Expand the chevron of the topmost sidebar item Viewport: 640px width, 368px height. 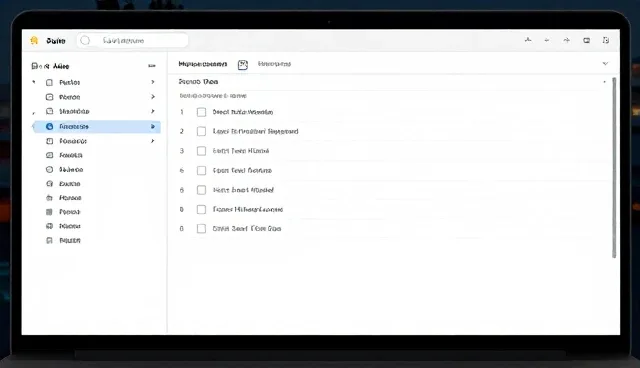point(153,82)
